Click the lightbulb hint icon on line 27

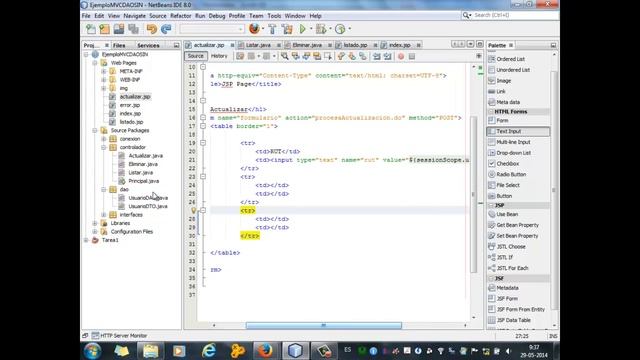point(193,211)
